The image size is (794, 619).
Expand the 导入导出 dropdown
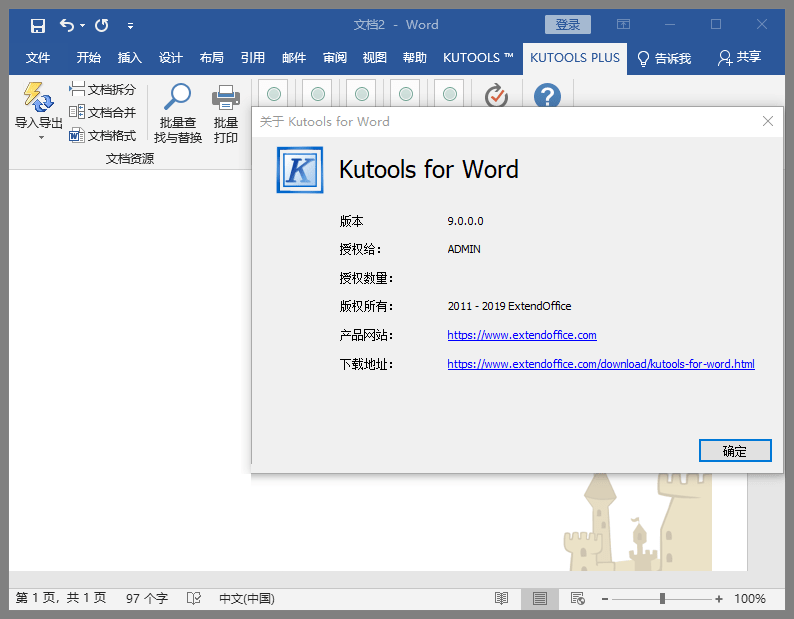40,137
